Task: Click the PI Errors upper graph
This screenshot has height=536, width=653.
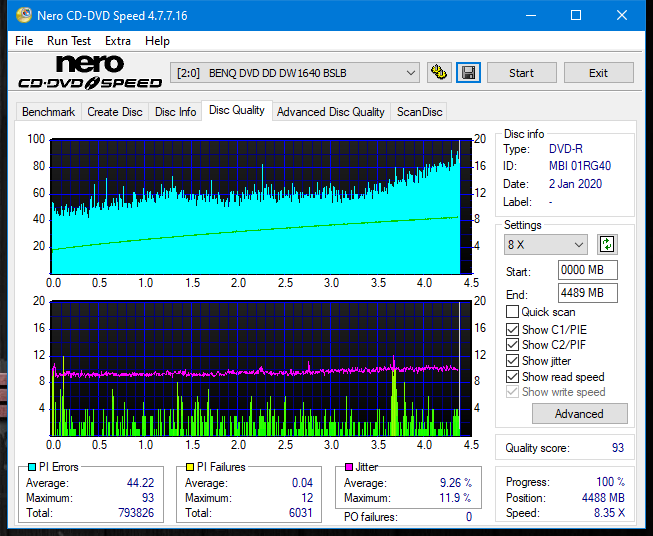Action: coord(261,207)
